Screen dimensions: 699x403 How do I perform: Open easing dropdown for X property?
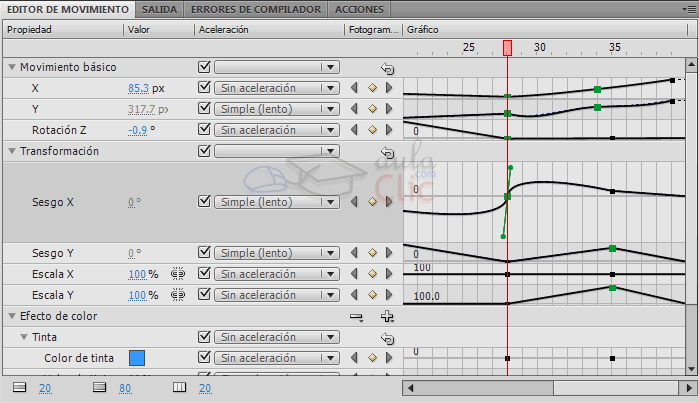[x=277, y=88]
